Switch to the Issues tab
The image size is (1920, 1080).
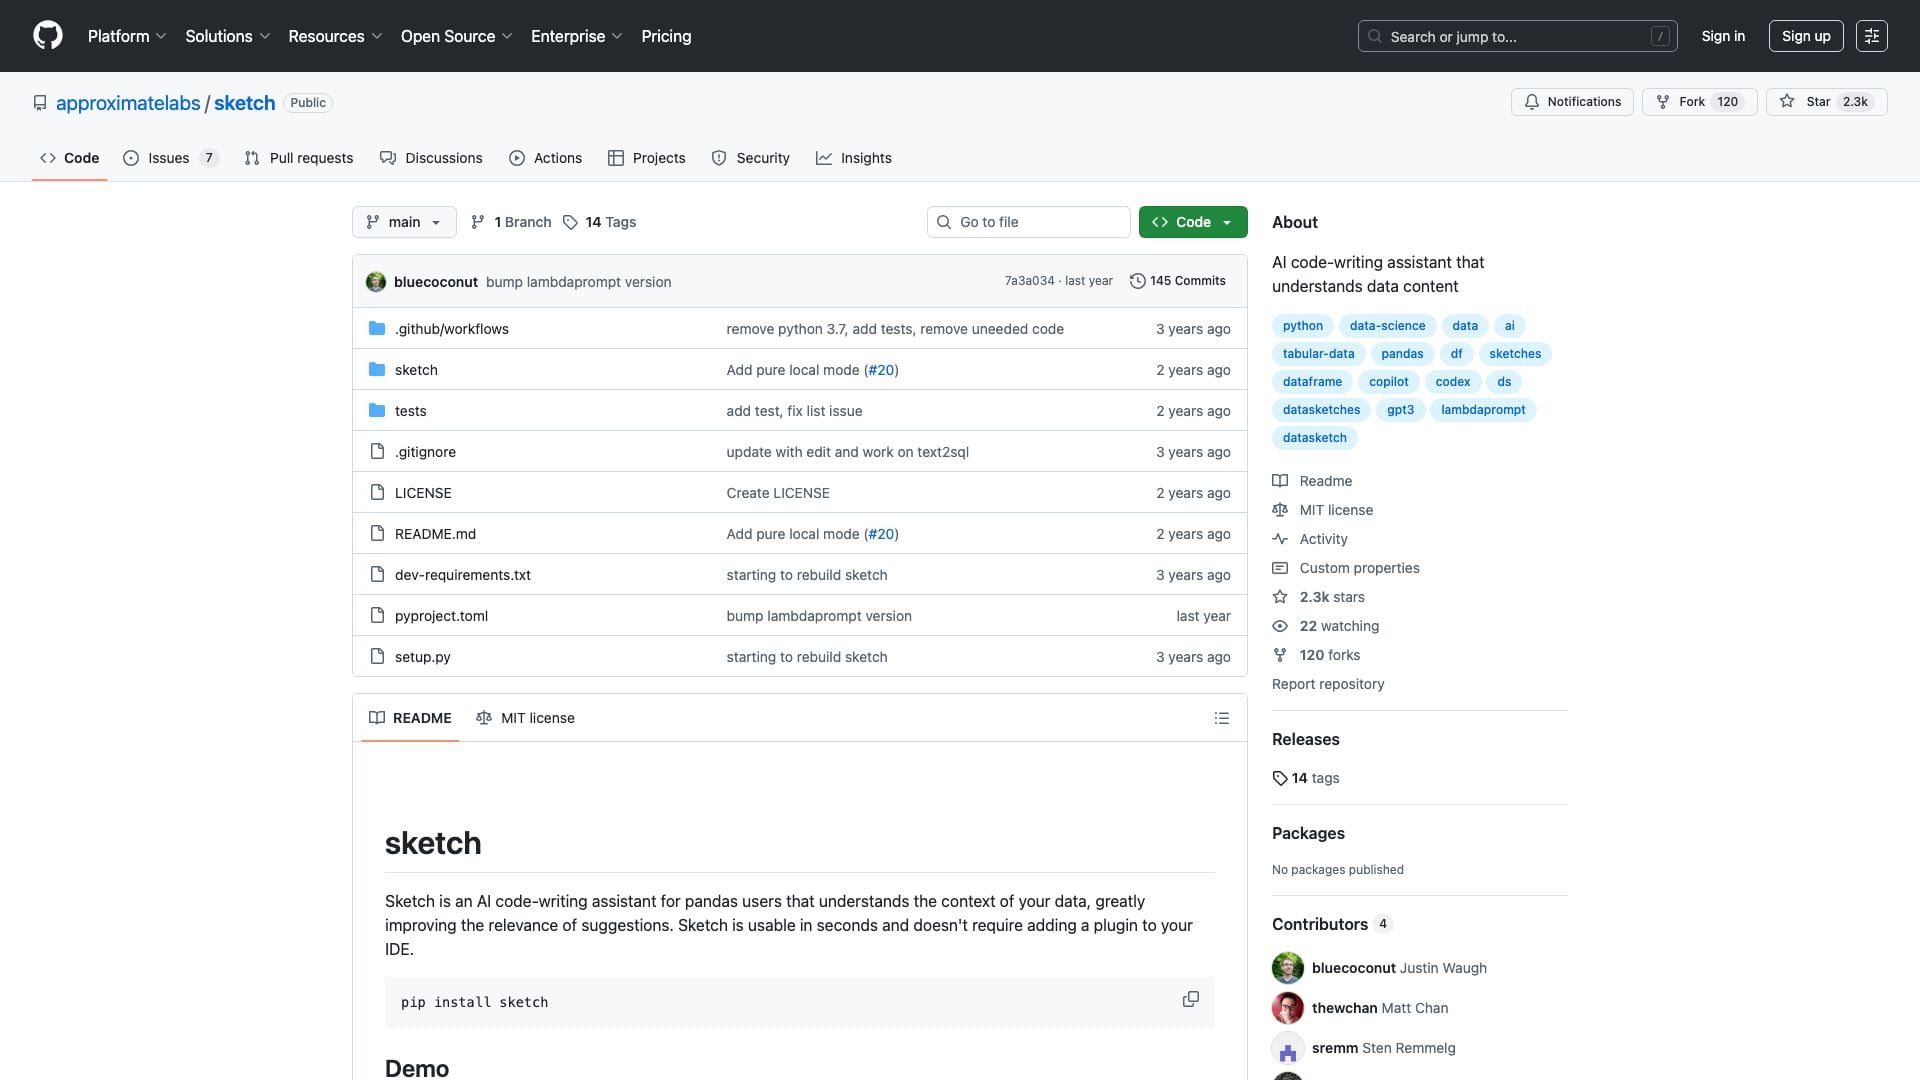tap(169, 158)
